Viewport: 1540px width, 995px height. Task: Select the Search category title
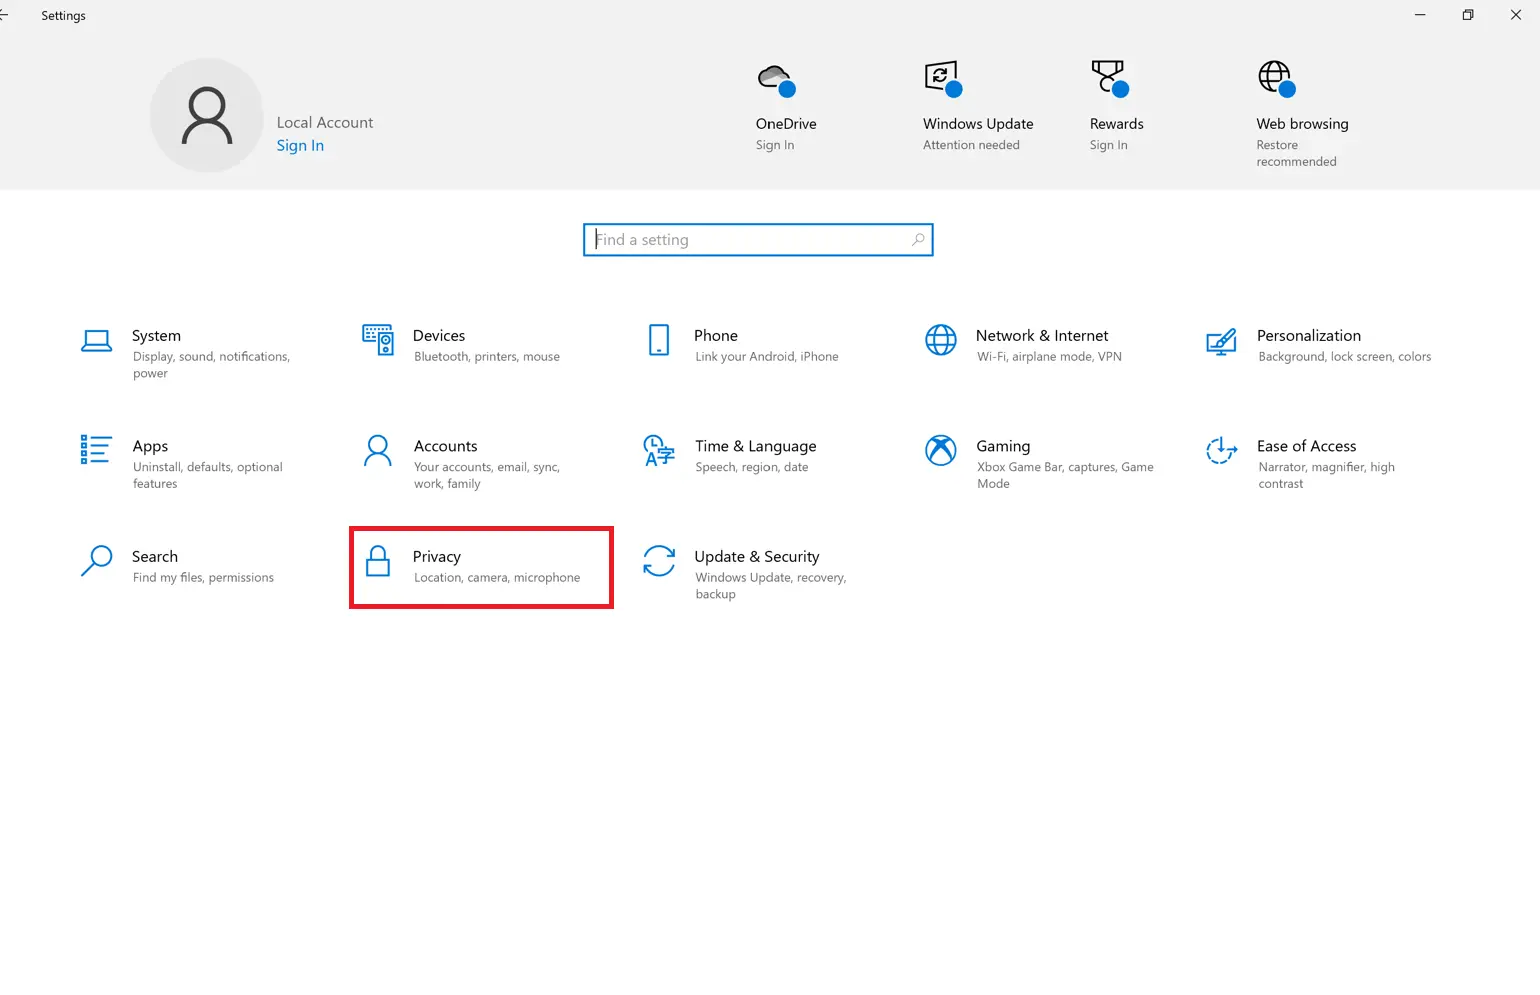click(x=155, y=557)
